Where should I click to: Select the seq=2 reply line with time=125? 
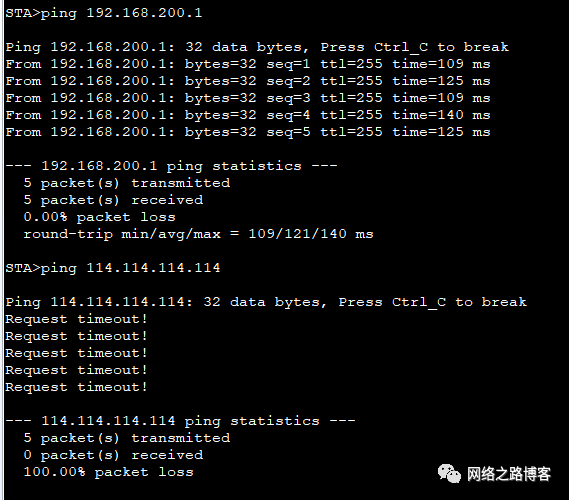(x=248, y=81)
